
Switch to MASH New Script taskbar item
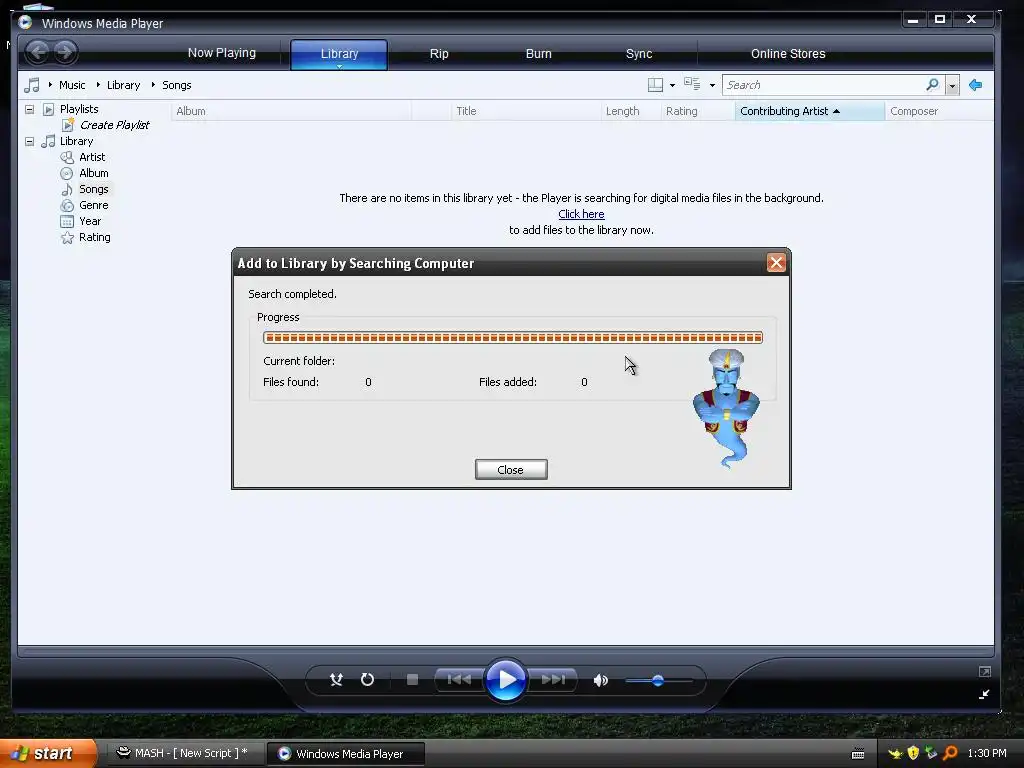(183, 753)
